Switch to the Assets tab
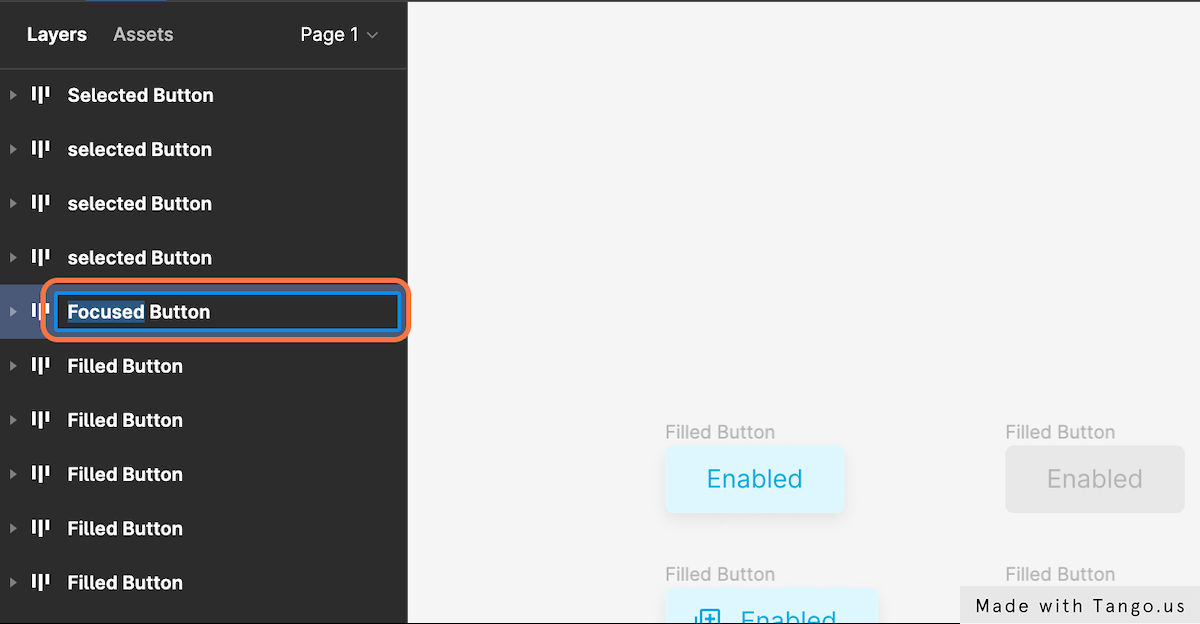1200x624 pixels. tap(143, 34)
